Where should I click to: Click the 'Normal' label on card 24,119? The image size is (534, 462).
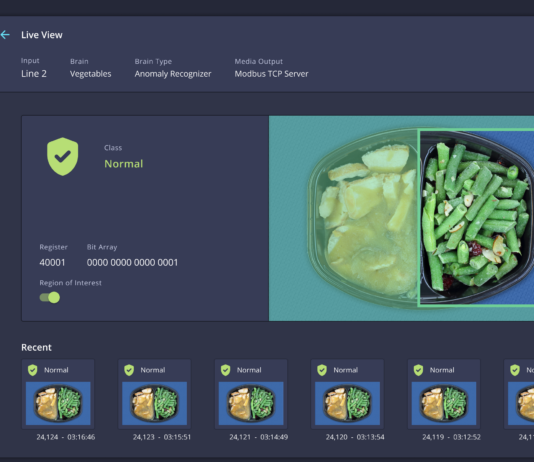click(442, 370)
